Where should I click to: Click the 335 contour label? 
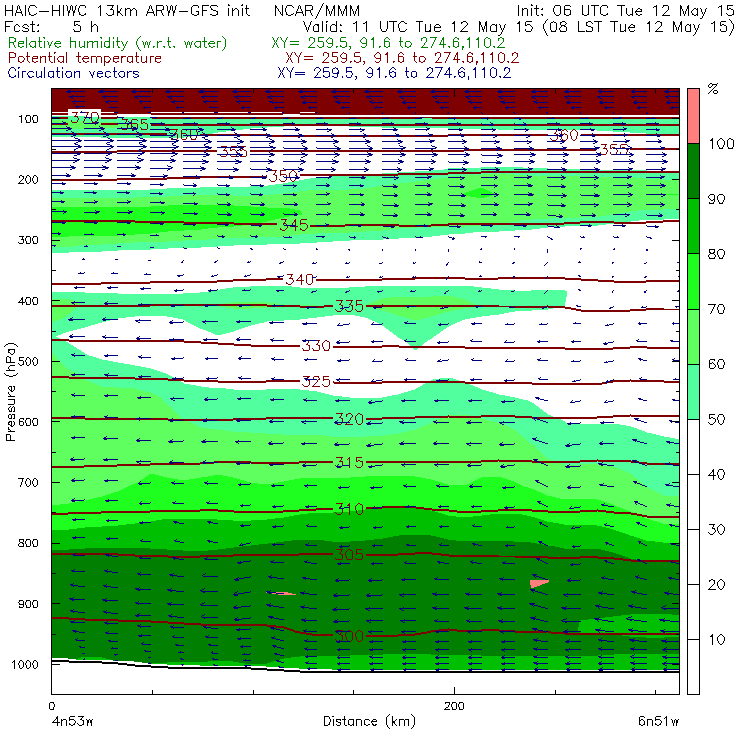click(x=349, y=306)
